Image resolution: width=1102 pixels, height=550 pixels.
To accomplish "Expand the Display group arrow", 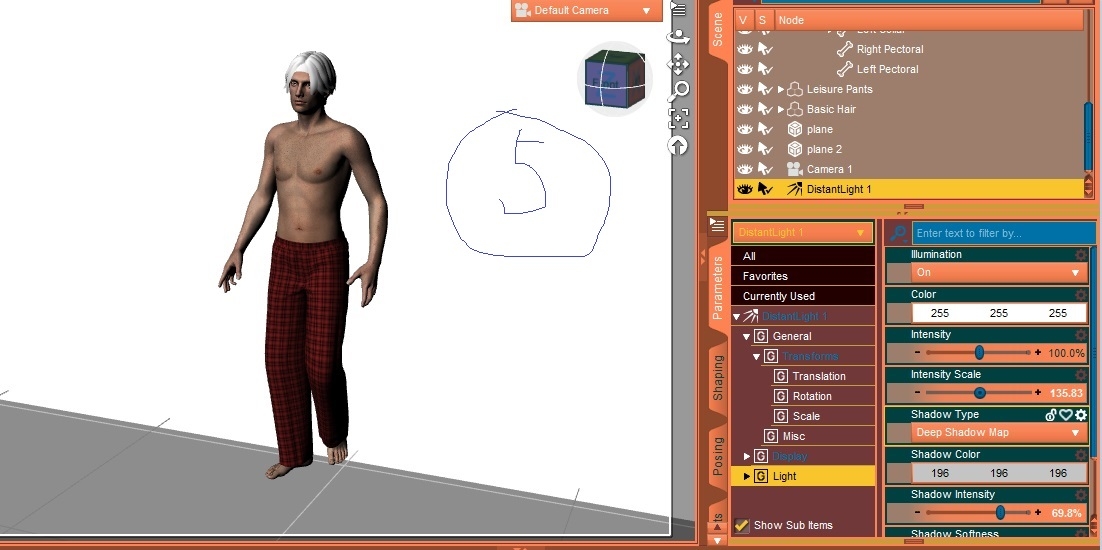I will tap(747, 457).
